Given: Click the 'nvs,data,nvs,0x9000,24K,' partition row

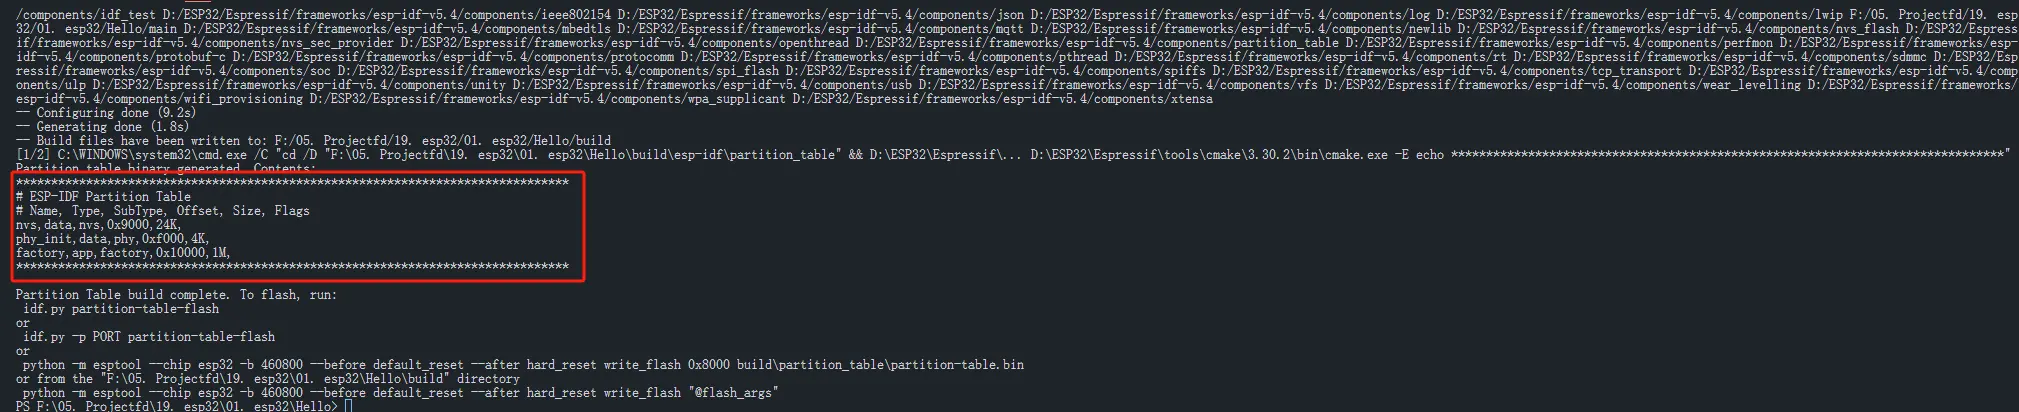Looking at the screenshot, I should click(98, 225).
